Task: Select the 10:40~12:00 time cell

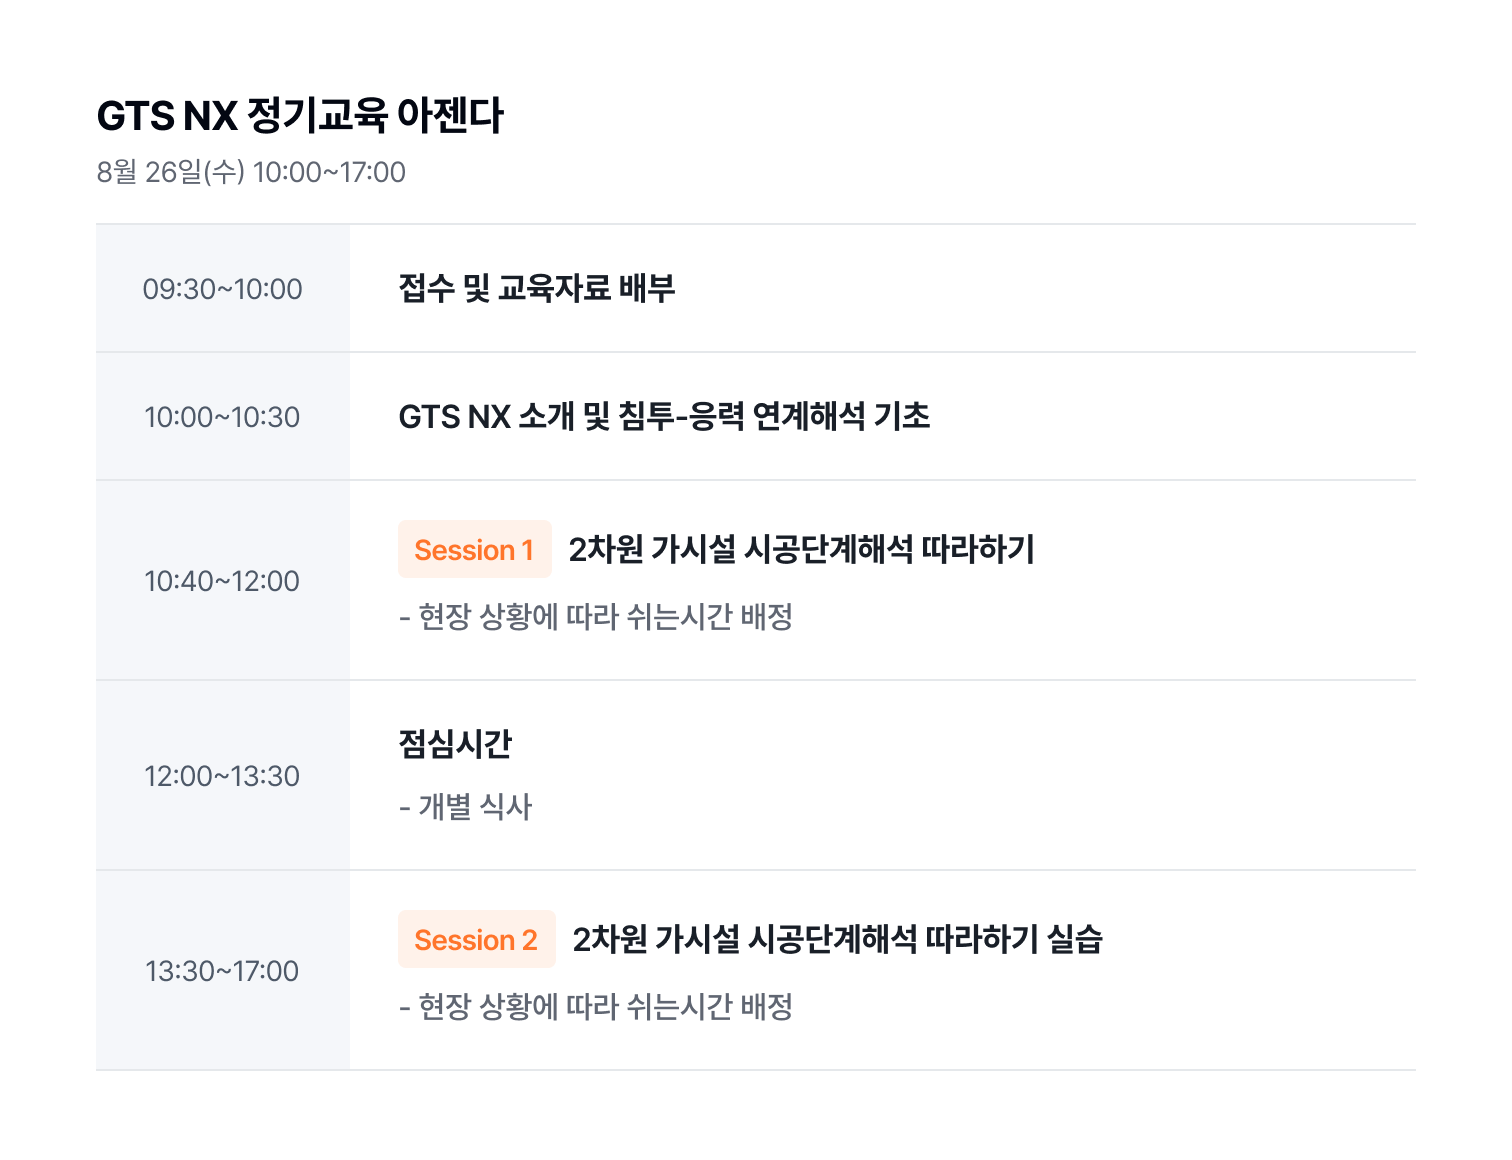Action: [x=222, y=581]
